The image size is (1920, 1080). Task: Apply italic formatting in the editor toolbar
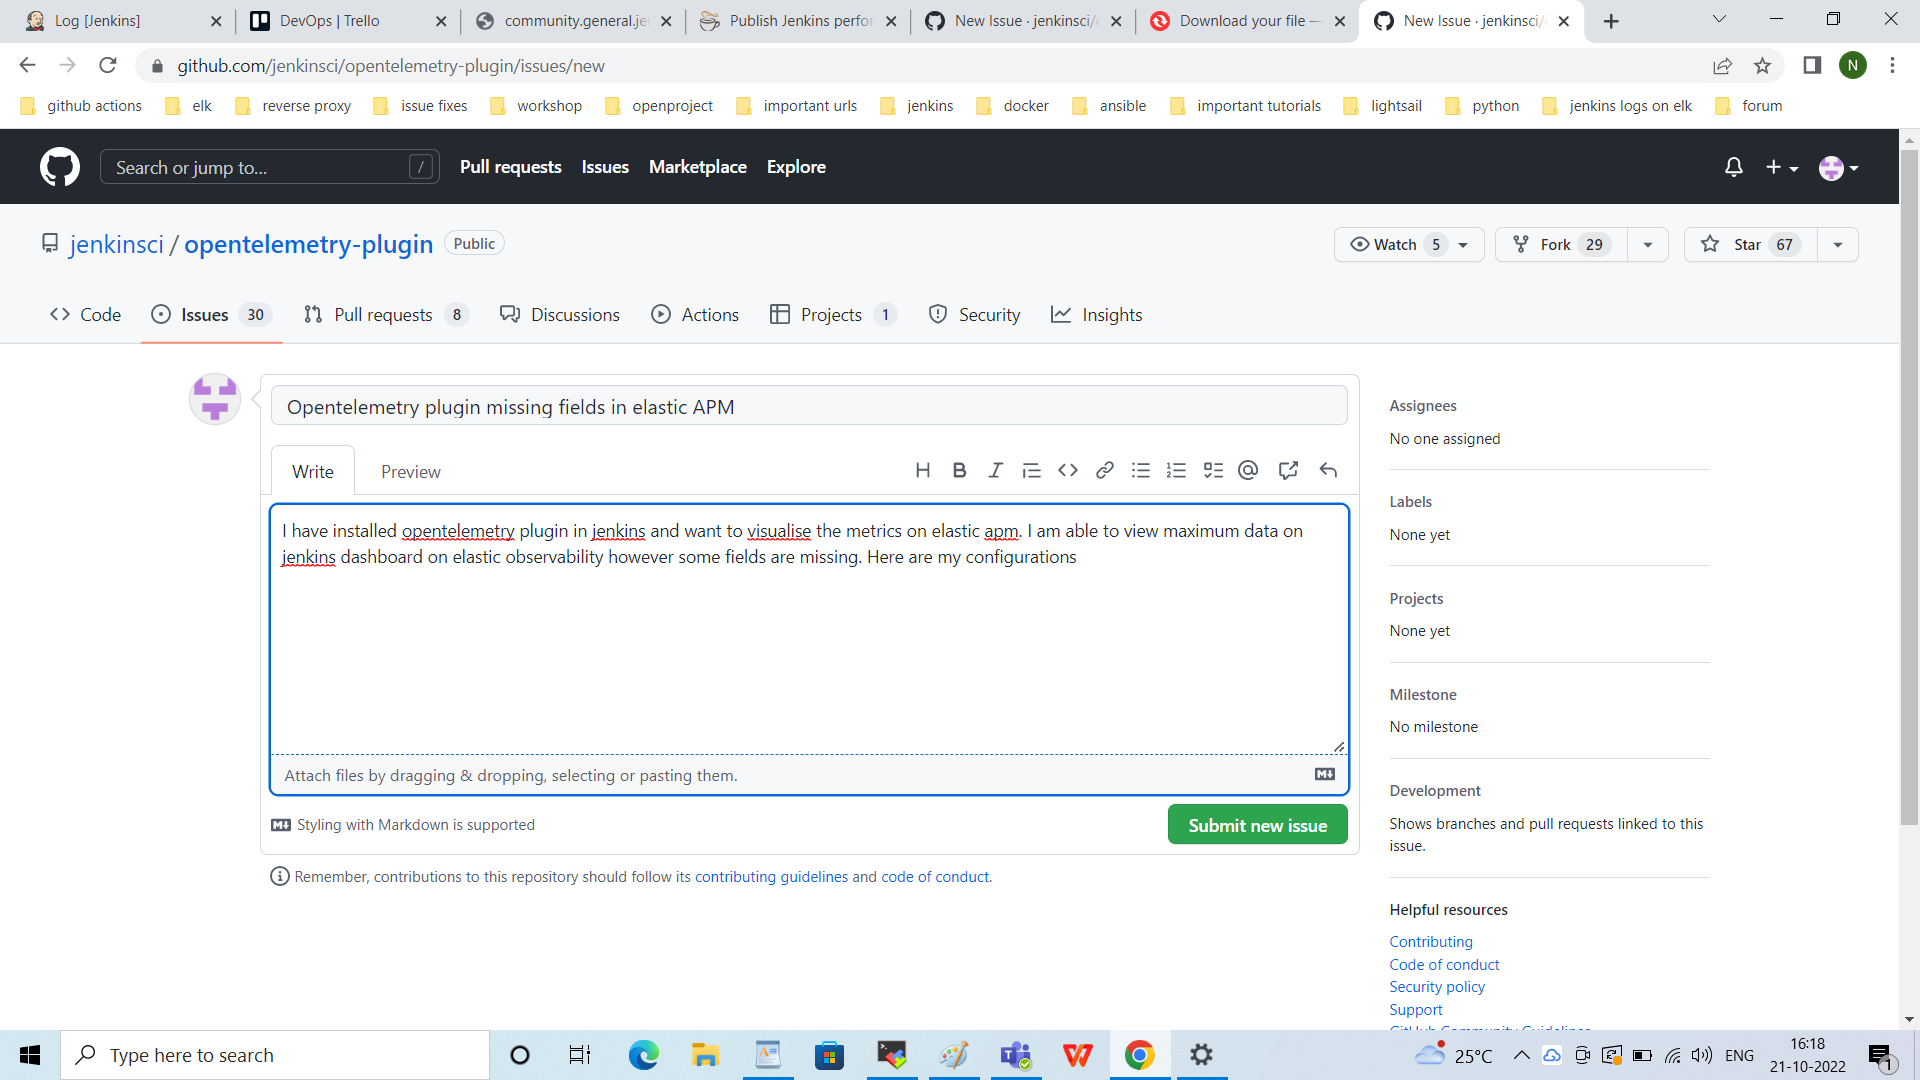[995, 470]
